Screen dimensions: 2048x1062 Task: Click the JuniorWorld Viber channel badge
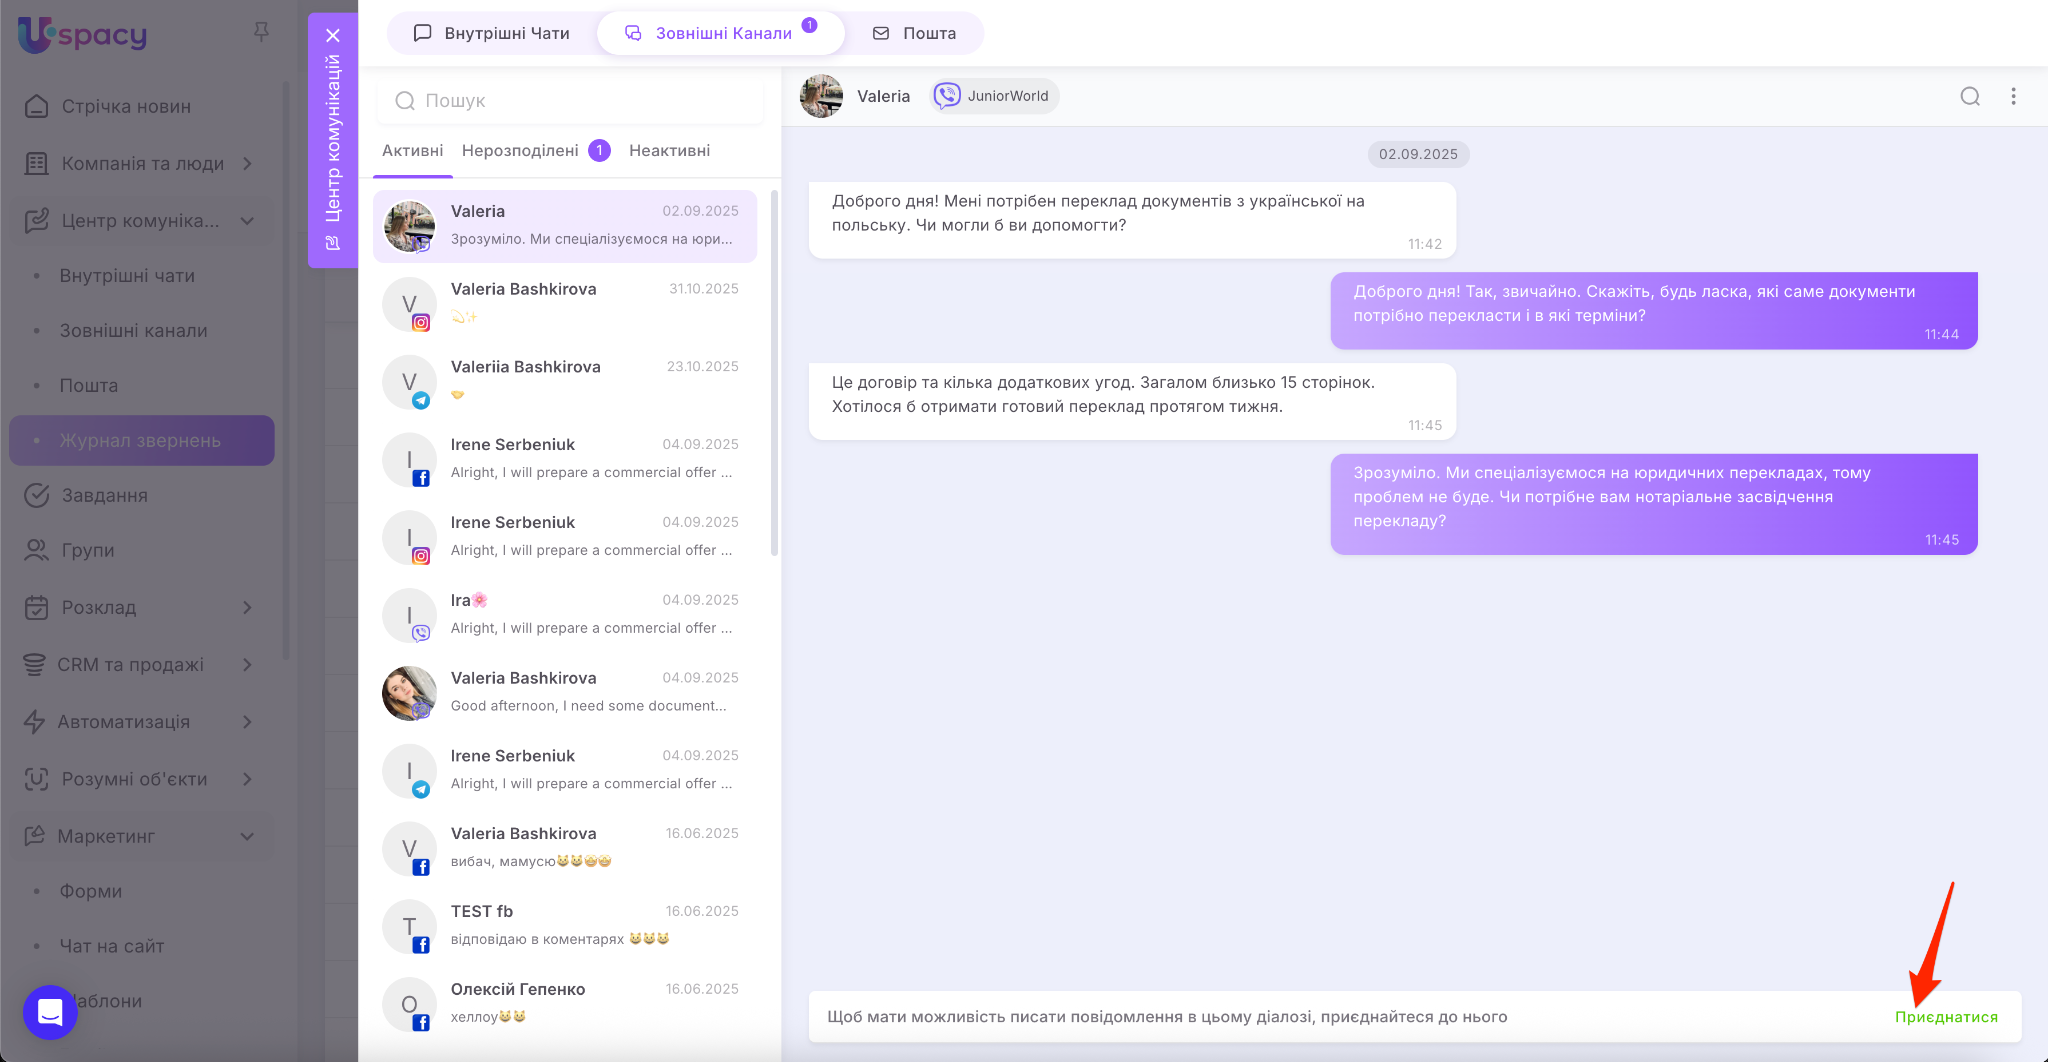pyautogui.click(x=993, y=96)
